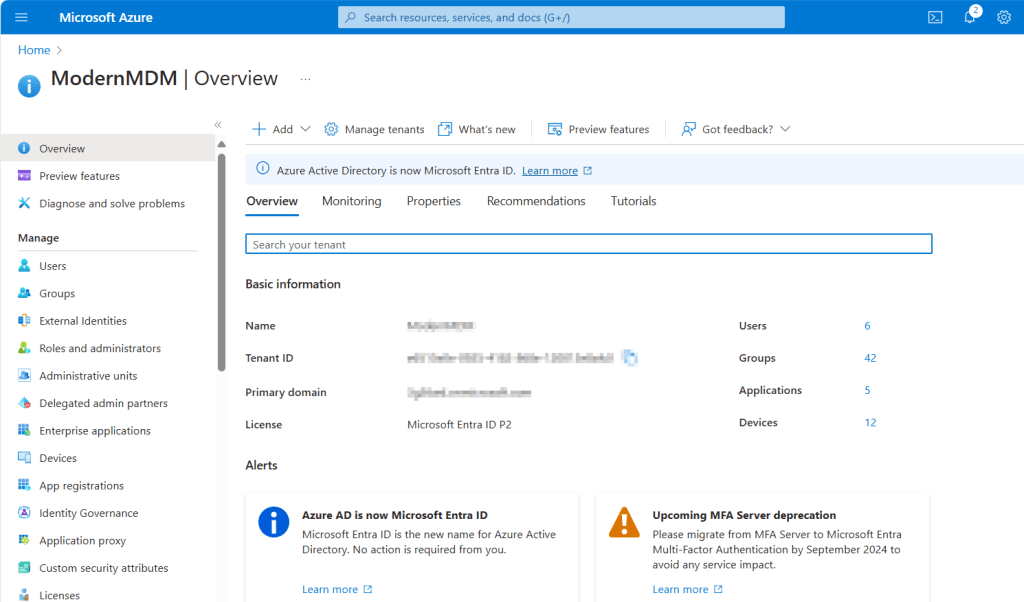Click the Search your tenant field
This screenshot has height=602, width=1024.
[x=588, y=244]
